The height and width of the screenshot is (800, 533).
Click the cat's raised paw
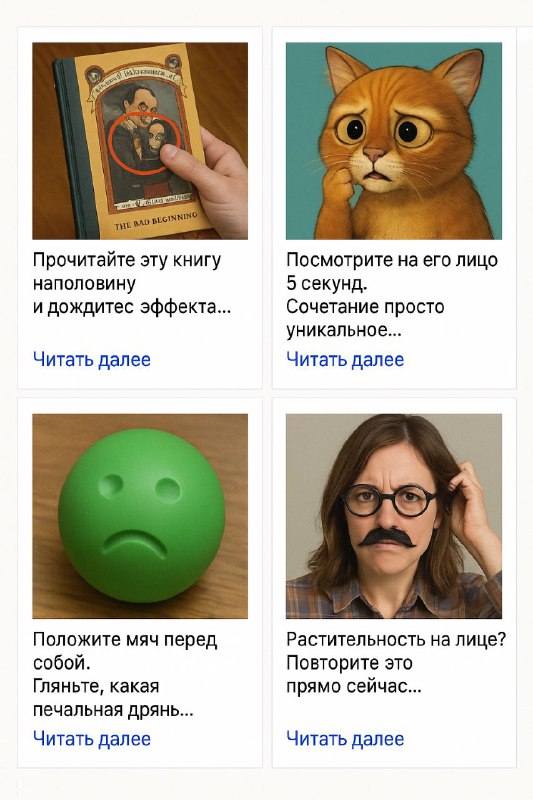[x=337, y=188]
